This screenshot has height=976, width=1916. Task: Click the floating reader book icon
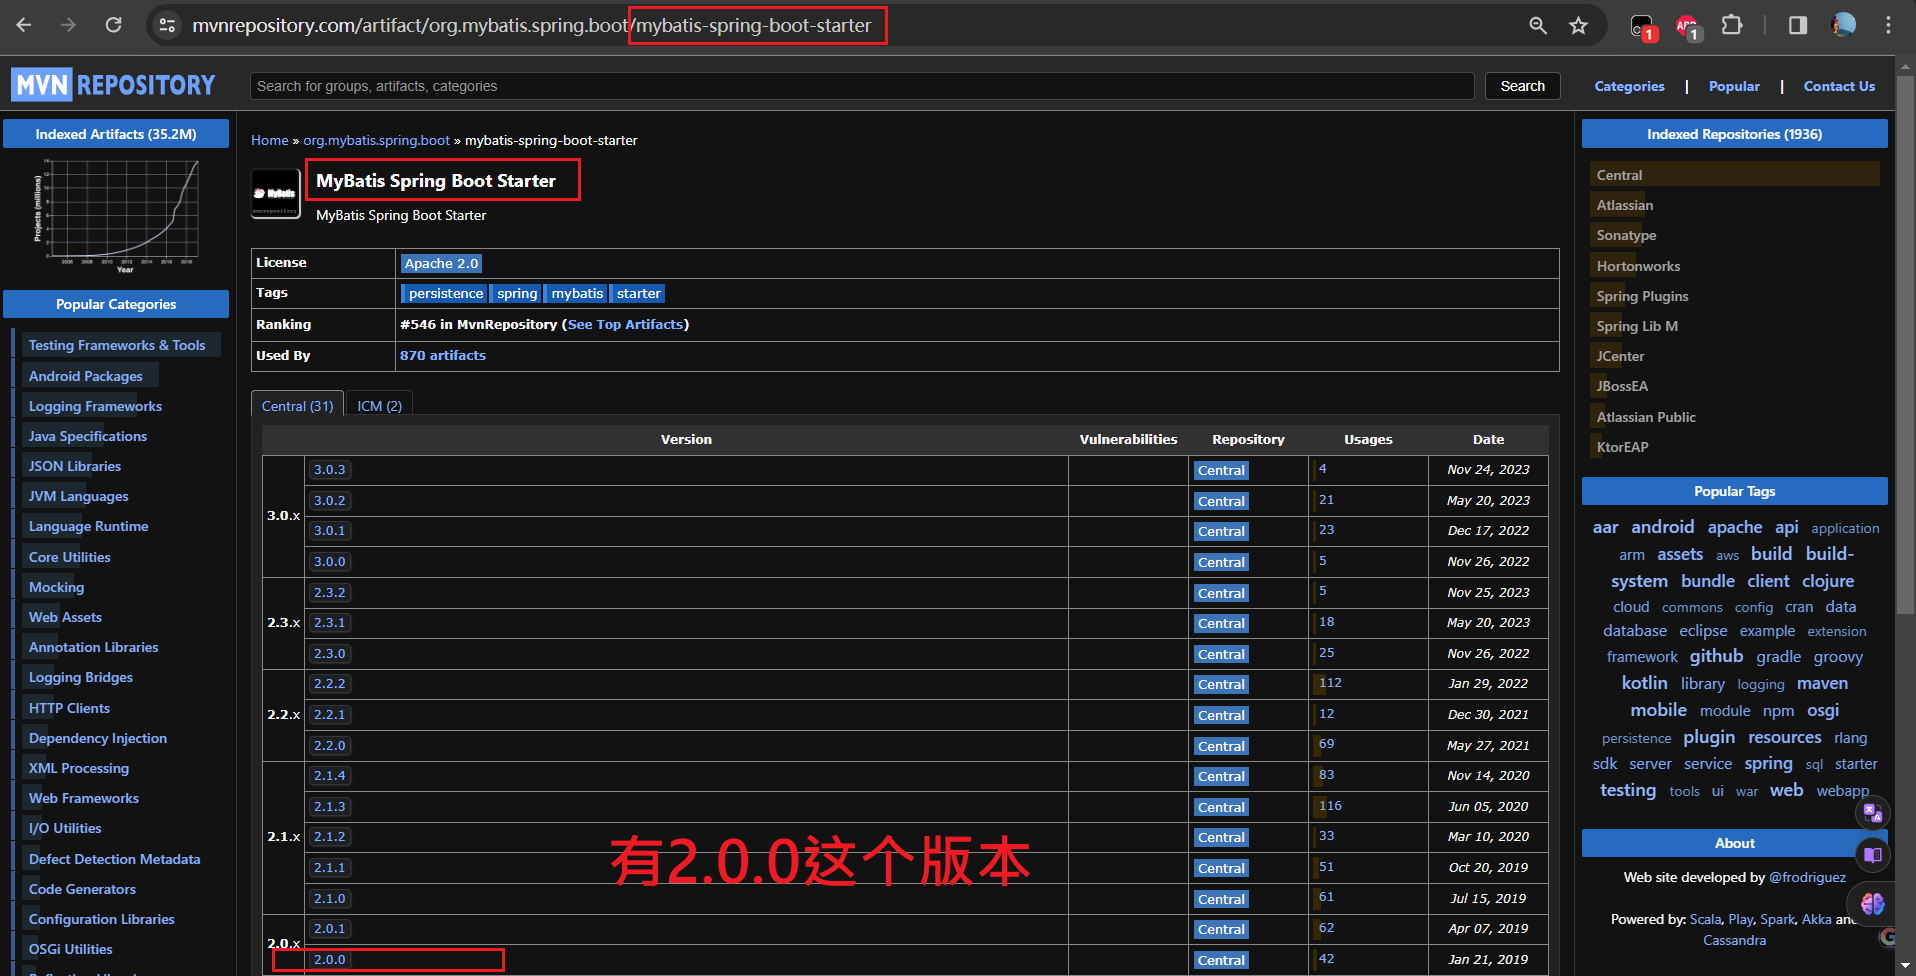point(1872,855)
